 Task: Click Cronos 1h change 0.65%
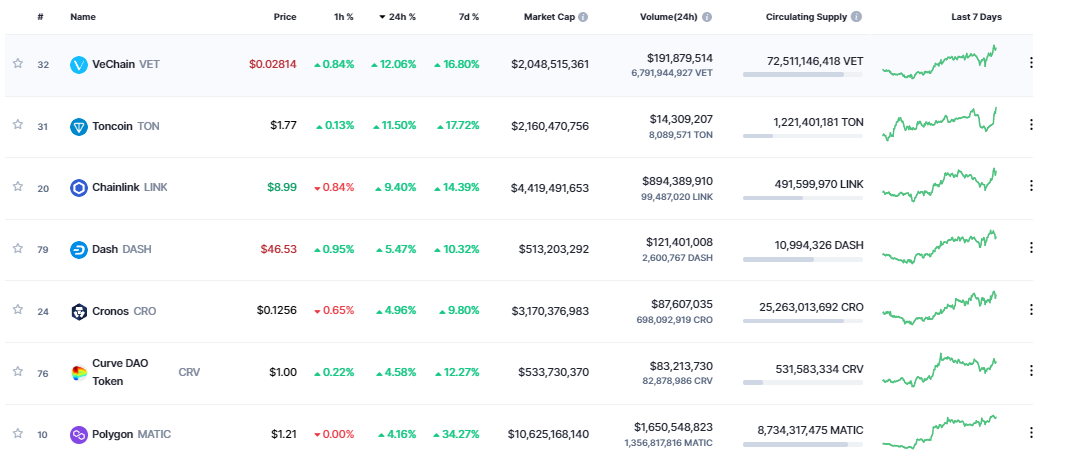coord(334,310)
